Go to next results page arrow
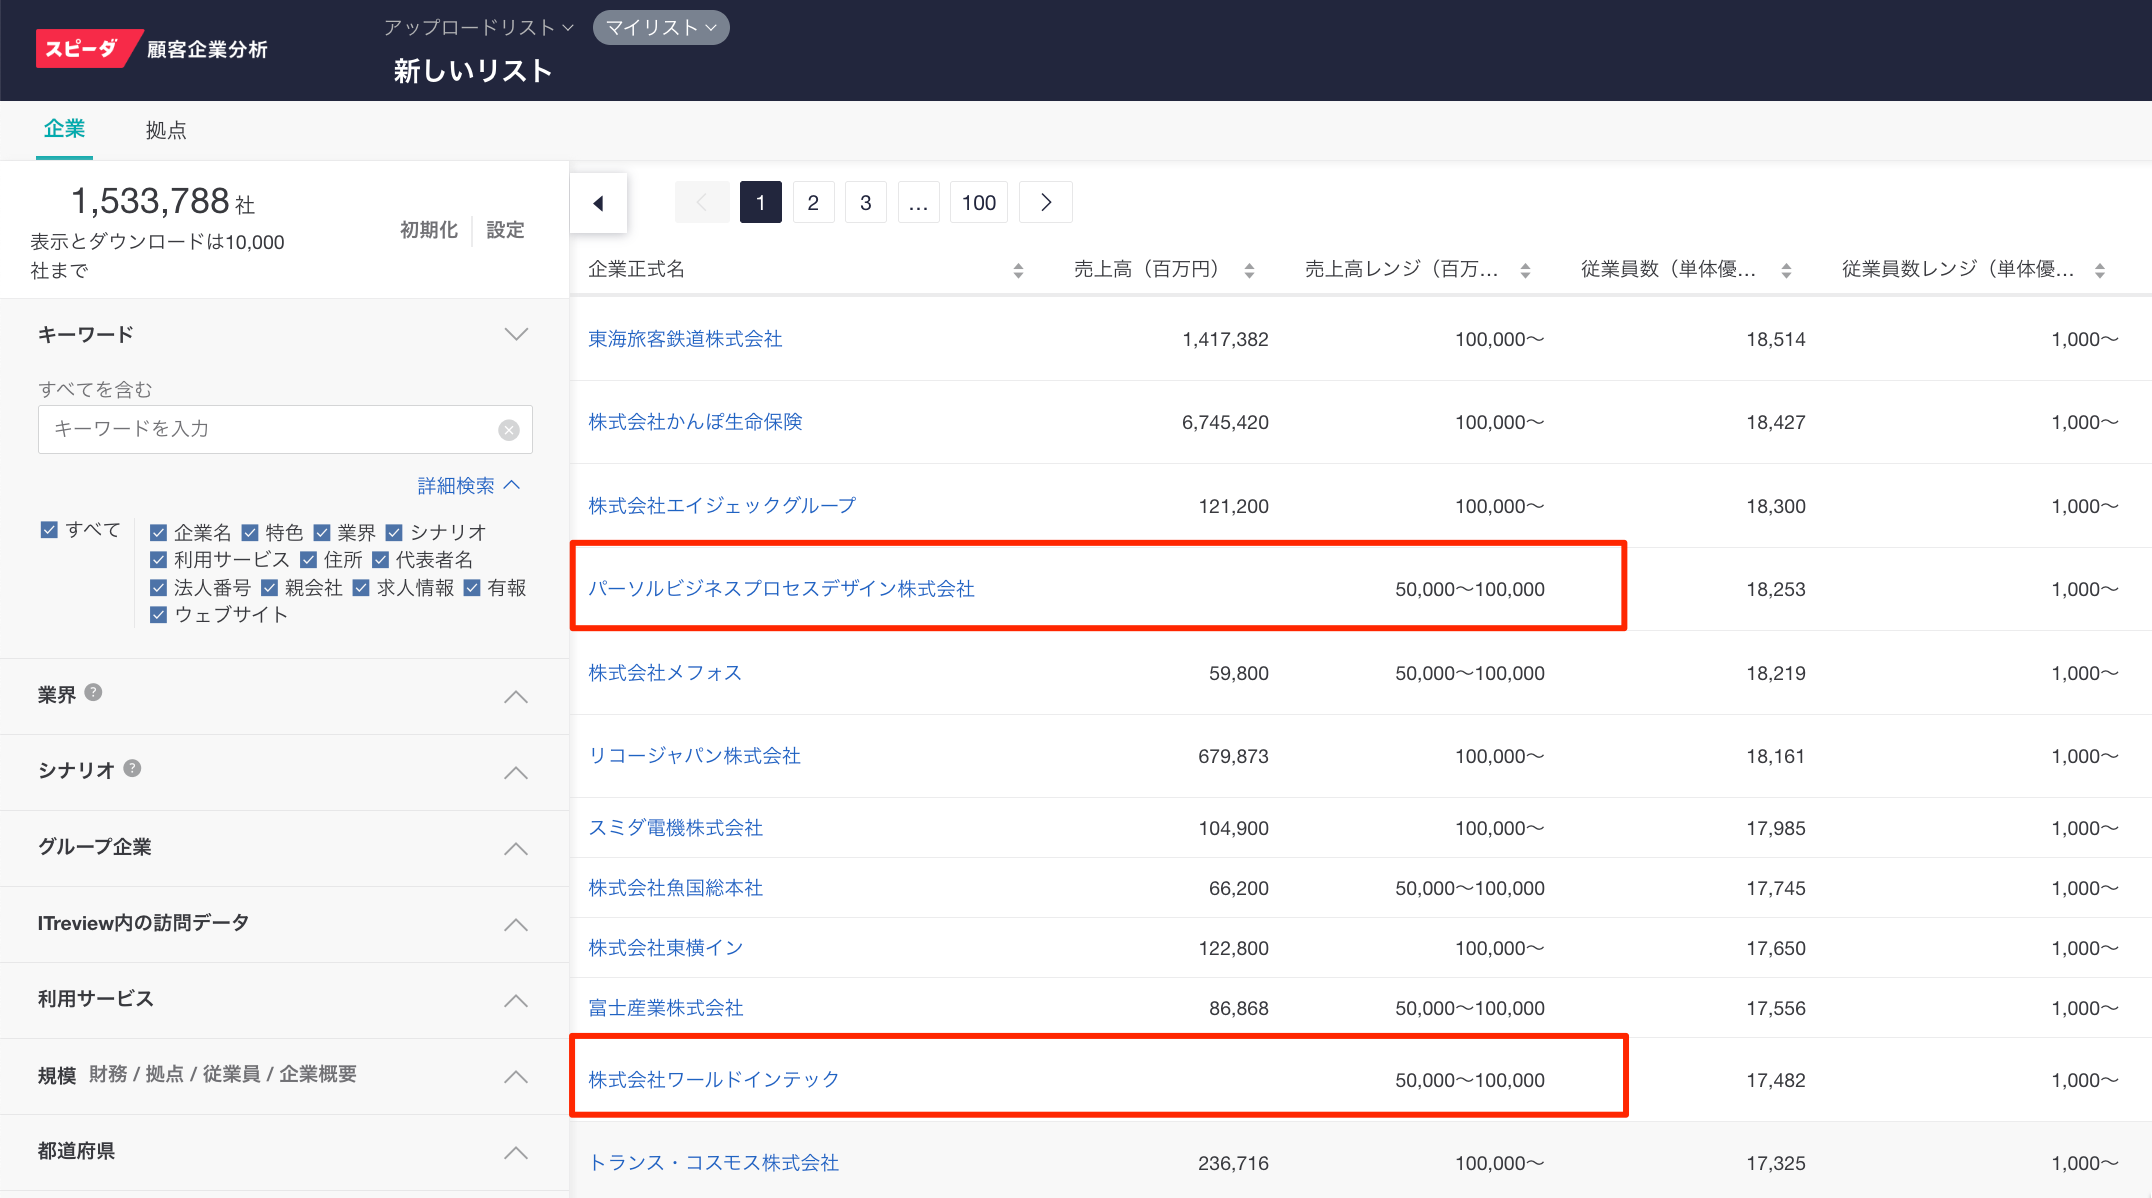 click(1045, 203)
